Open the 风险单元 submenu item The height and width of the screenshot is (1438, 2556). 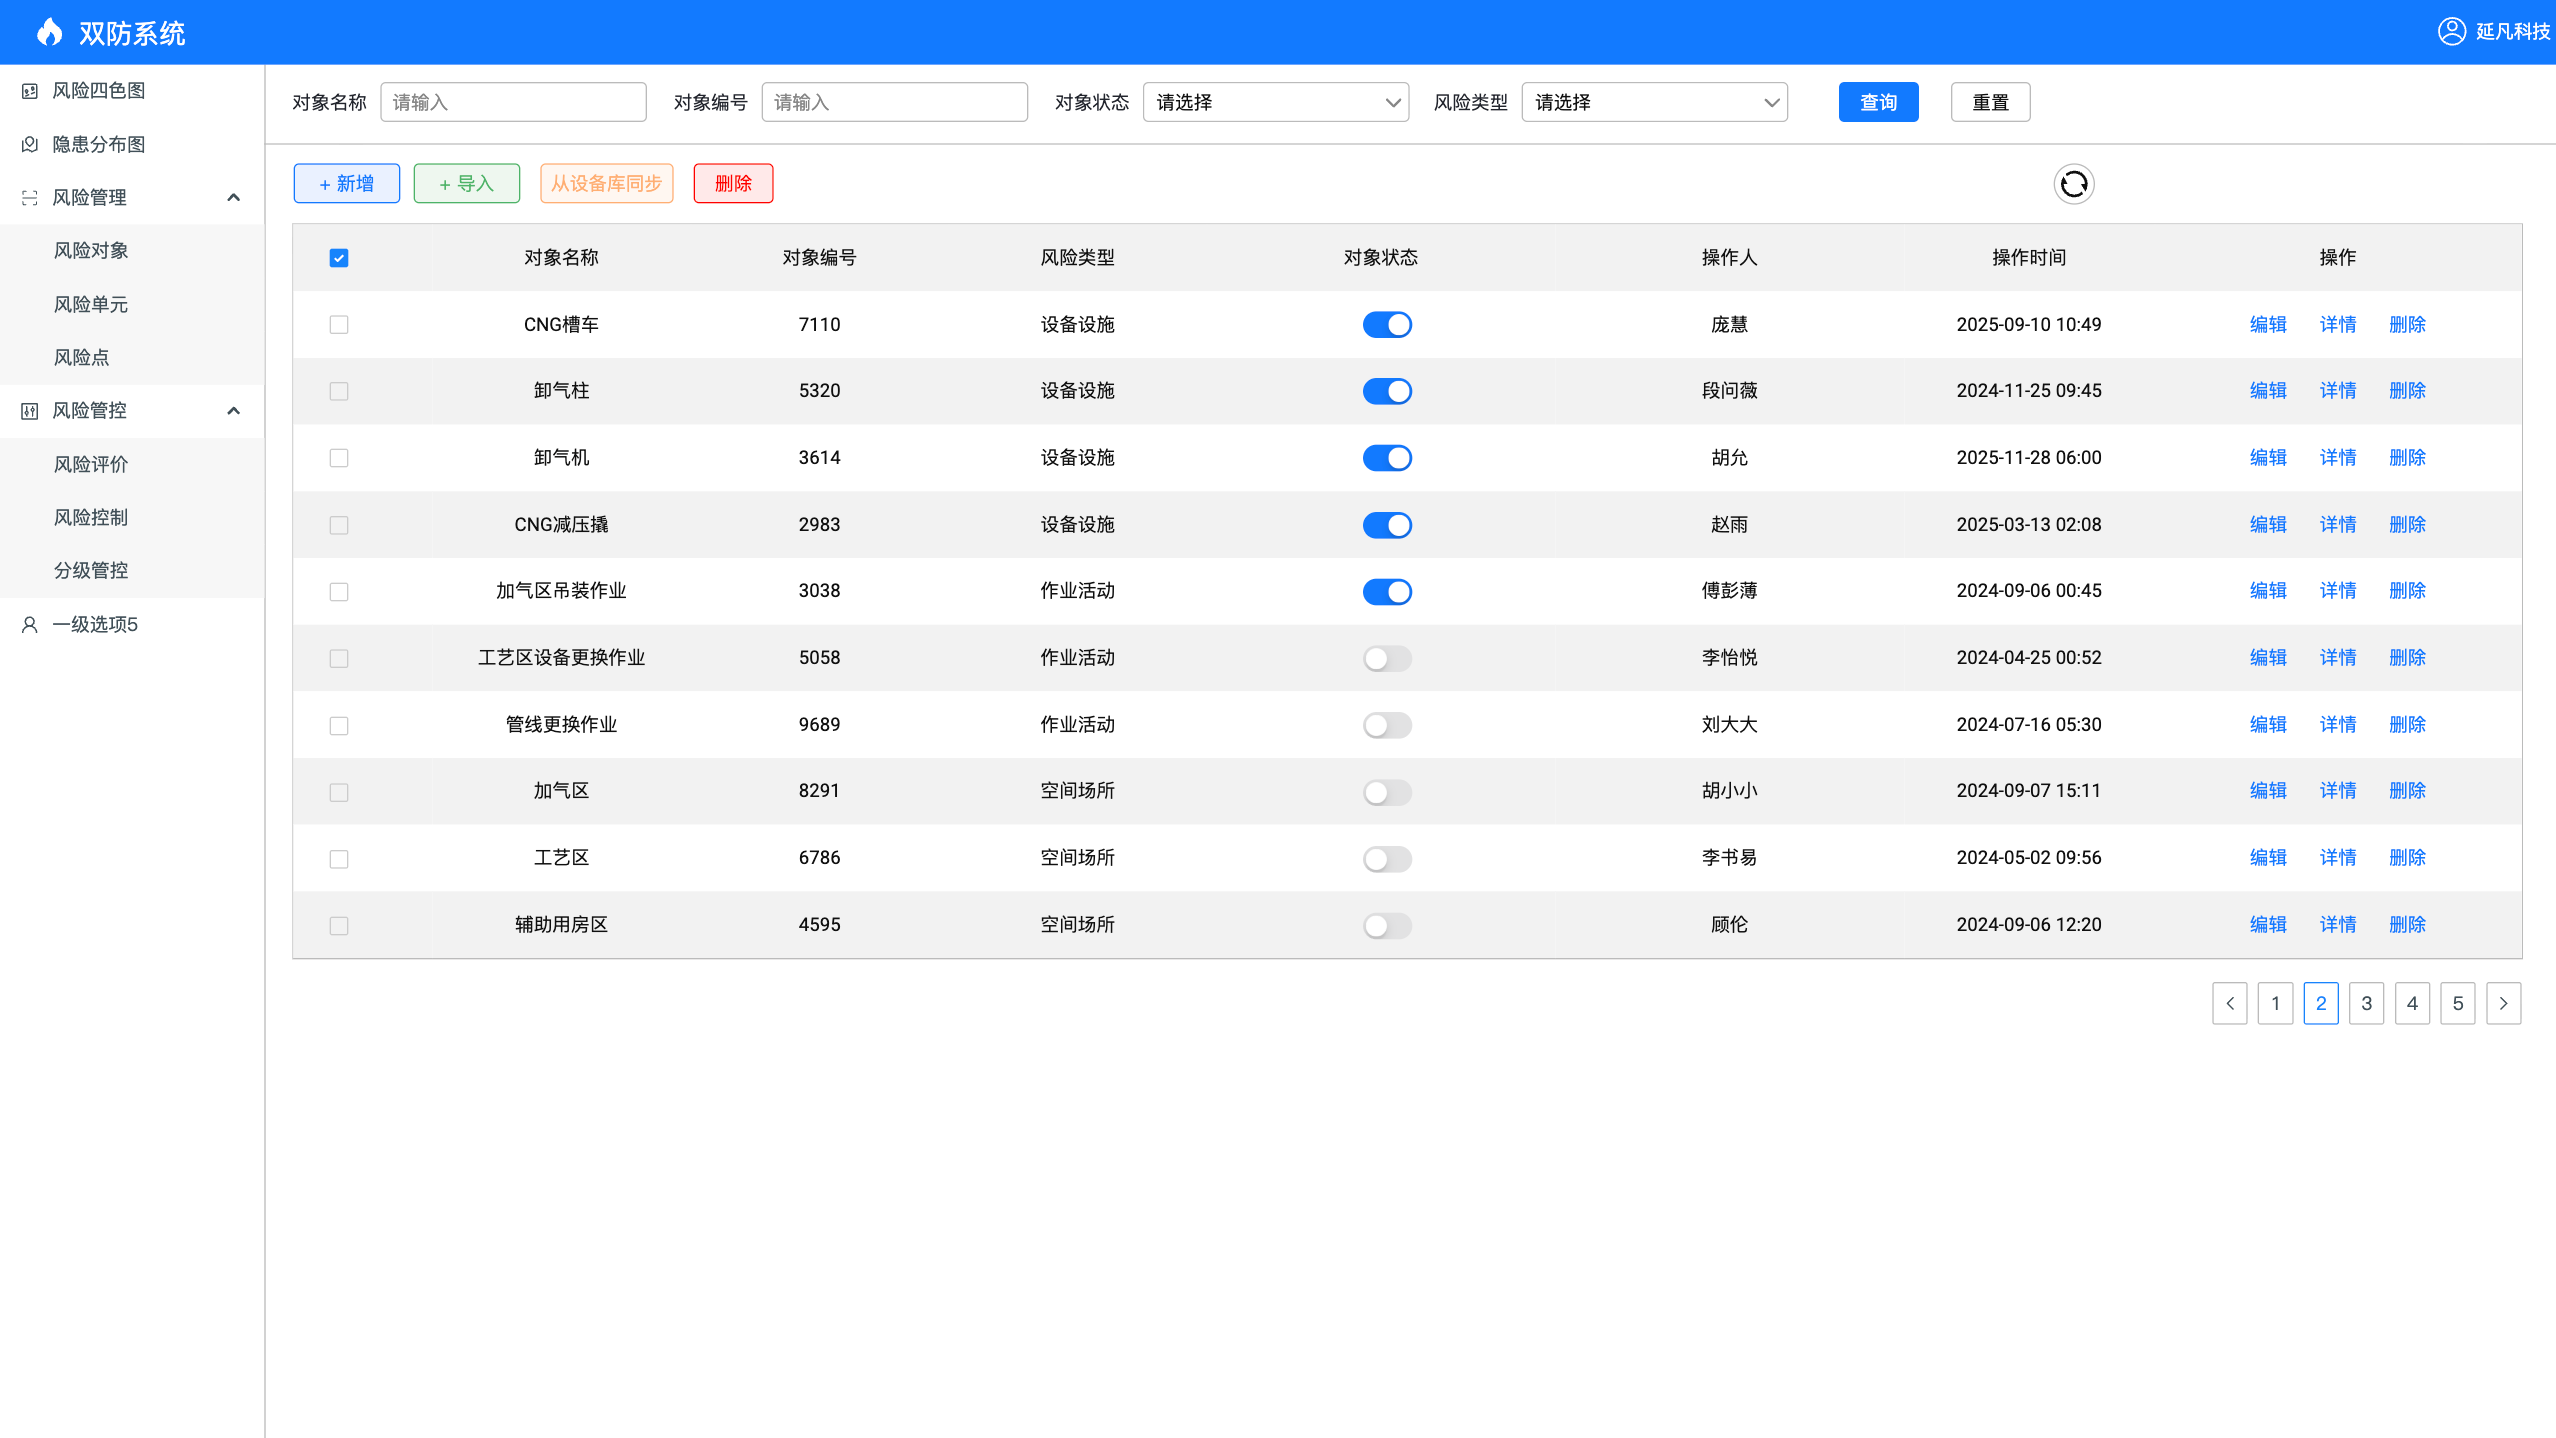[91, 305]
